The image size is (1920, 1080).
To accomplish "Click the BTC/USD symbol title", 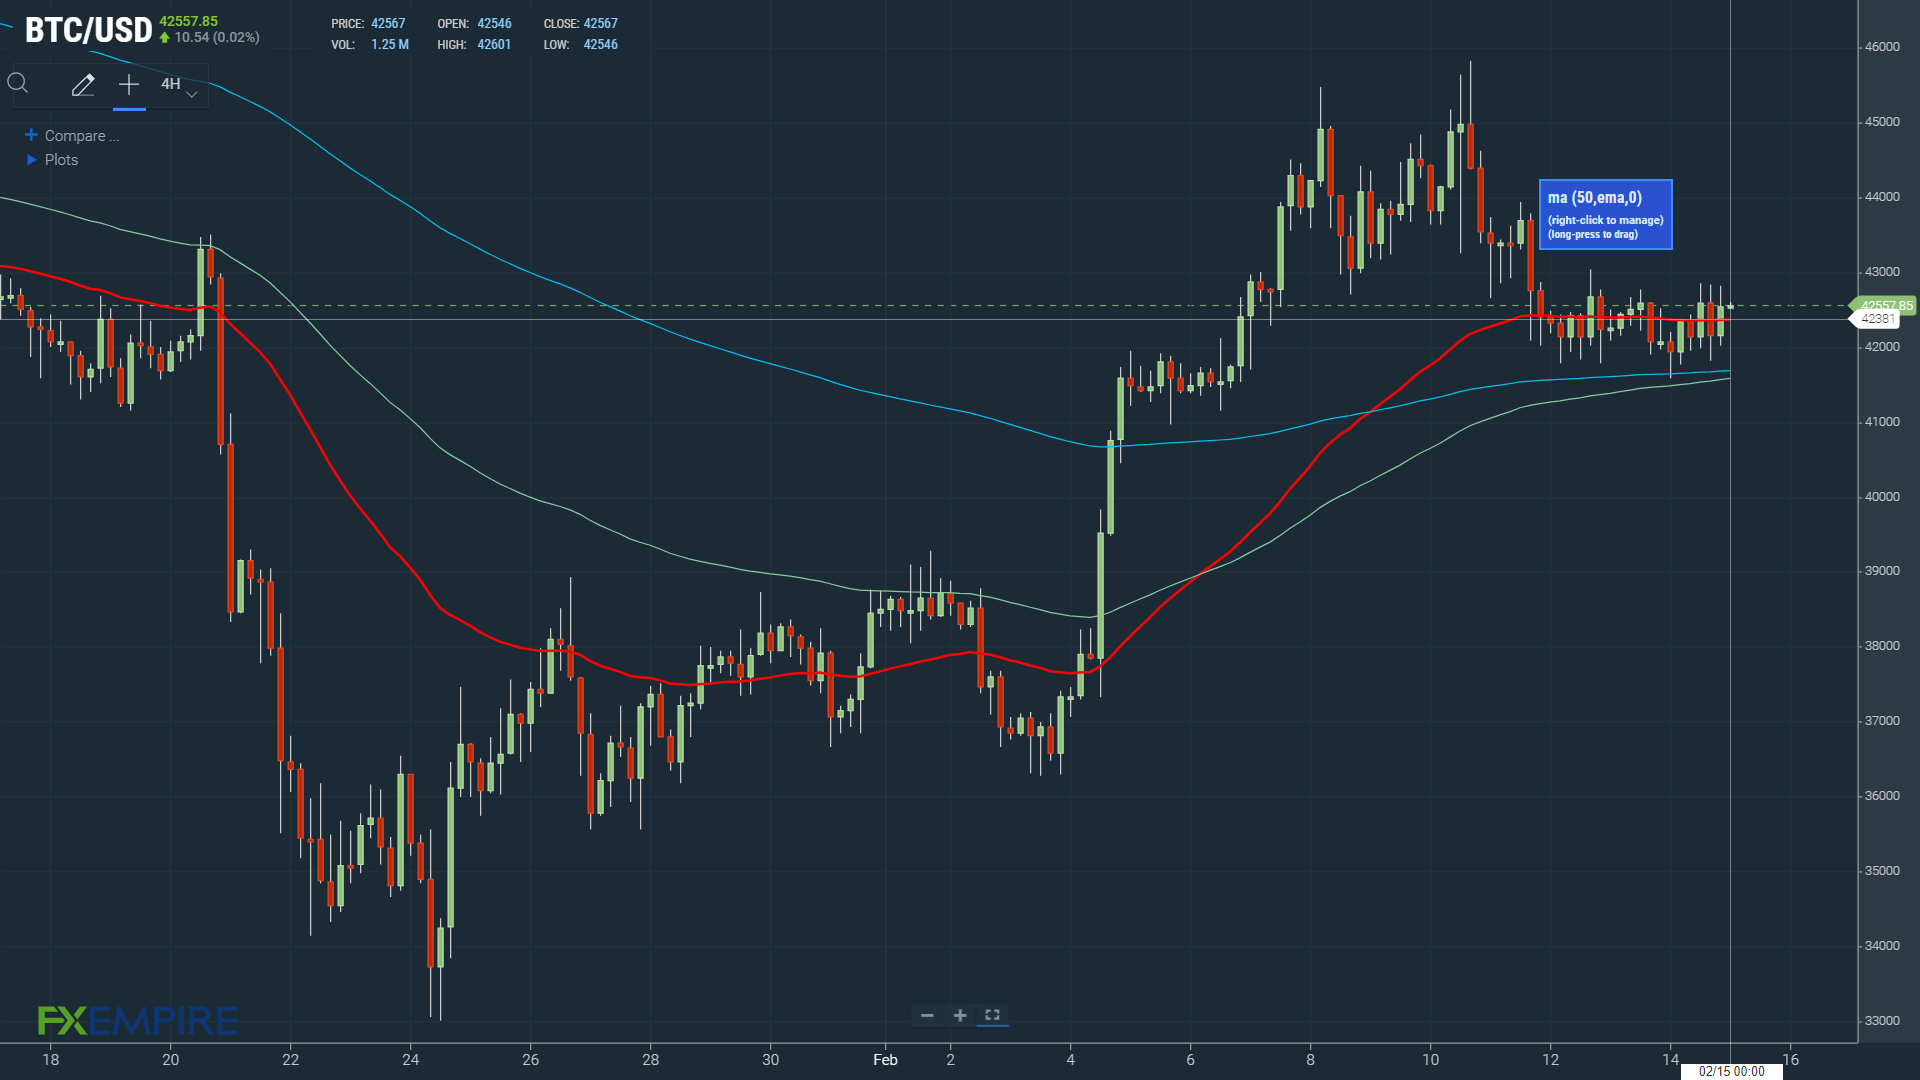I will tap(88, 30).
